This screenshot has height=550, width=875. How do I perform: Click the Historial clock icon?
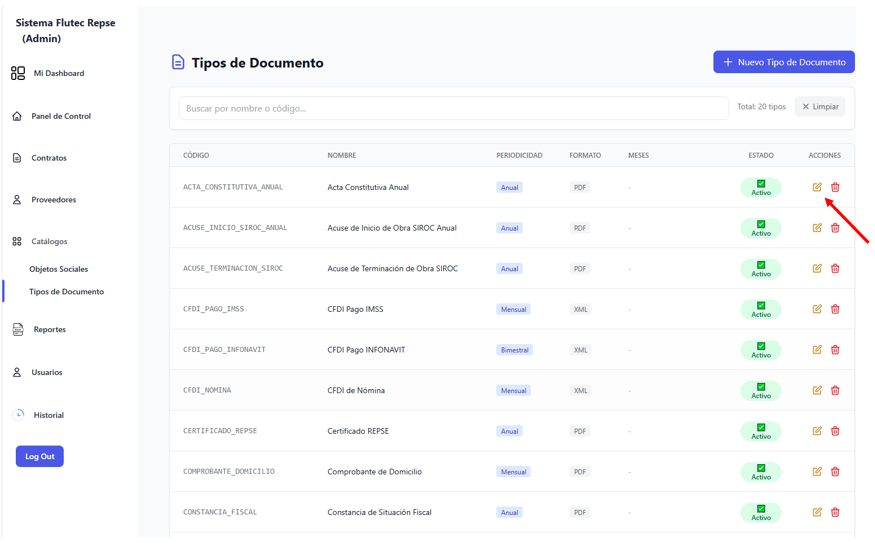click(x=18, y=415)
